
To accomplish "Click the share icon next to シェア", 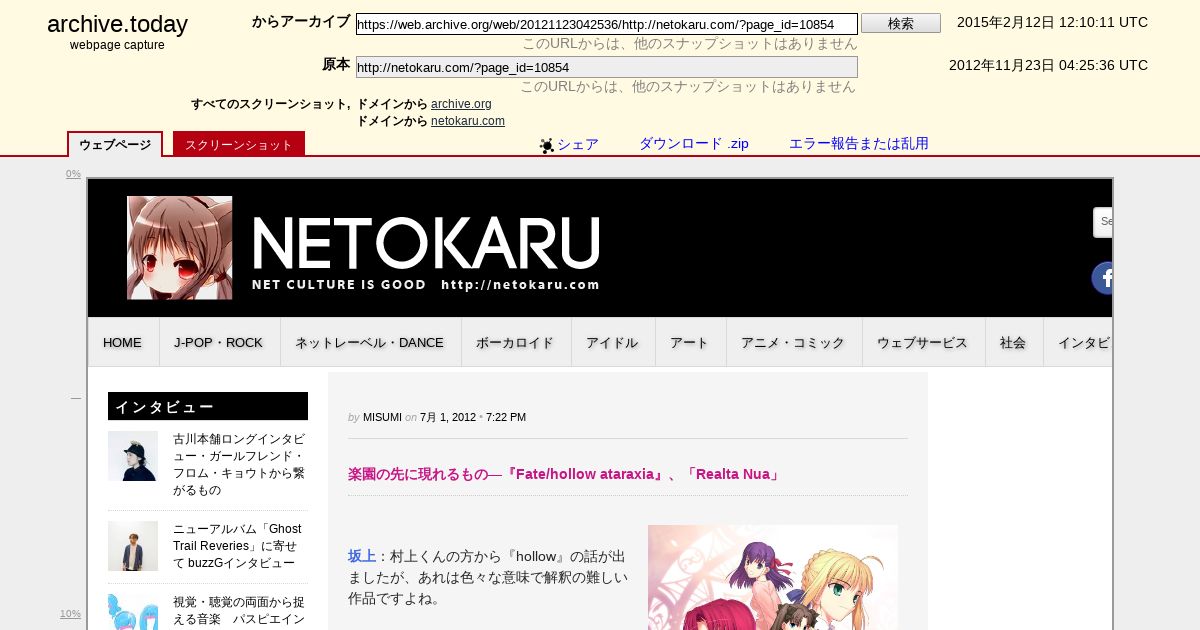I will point(547,146).
